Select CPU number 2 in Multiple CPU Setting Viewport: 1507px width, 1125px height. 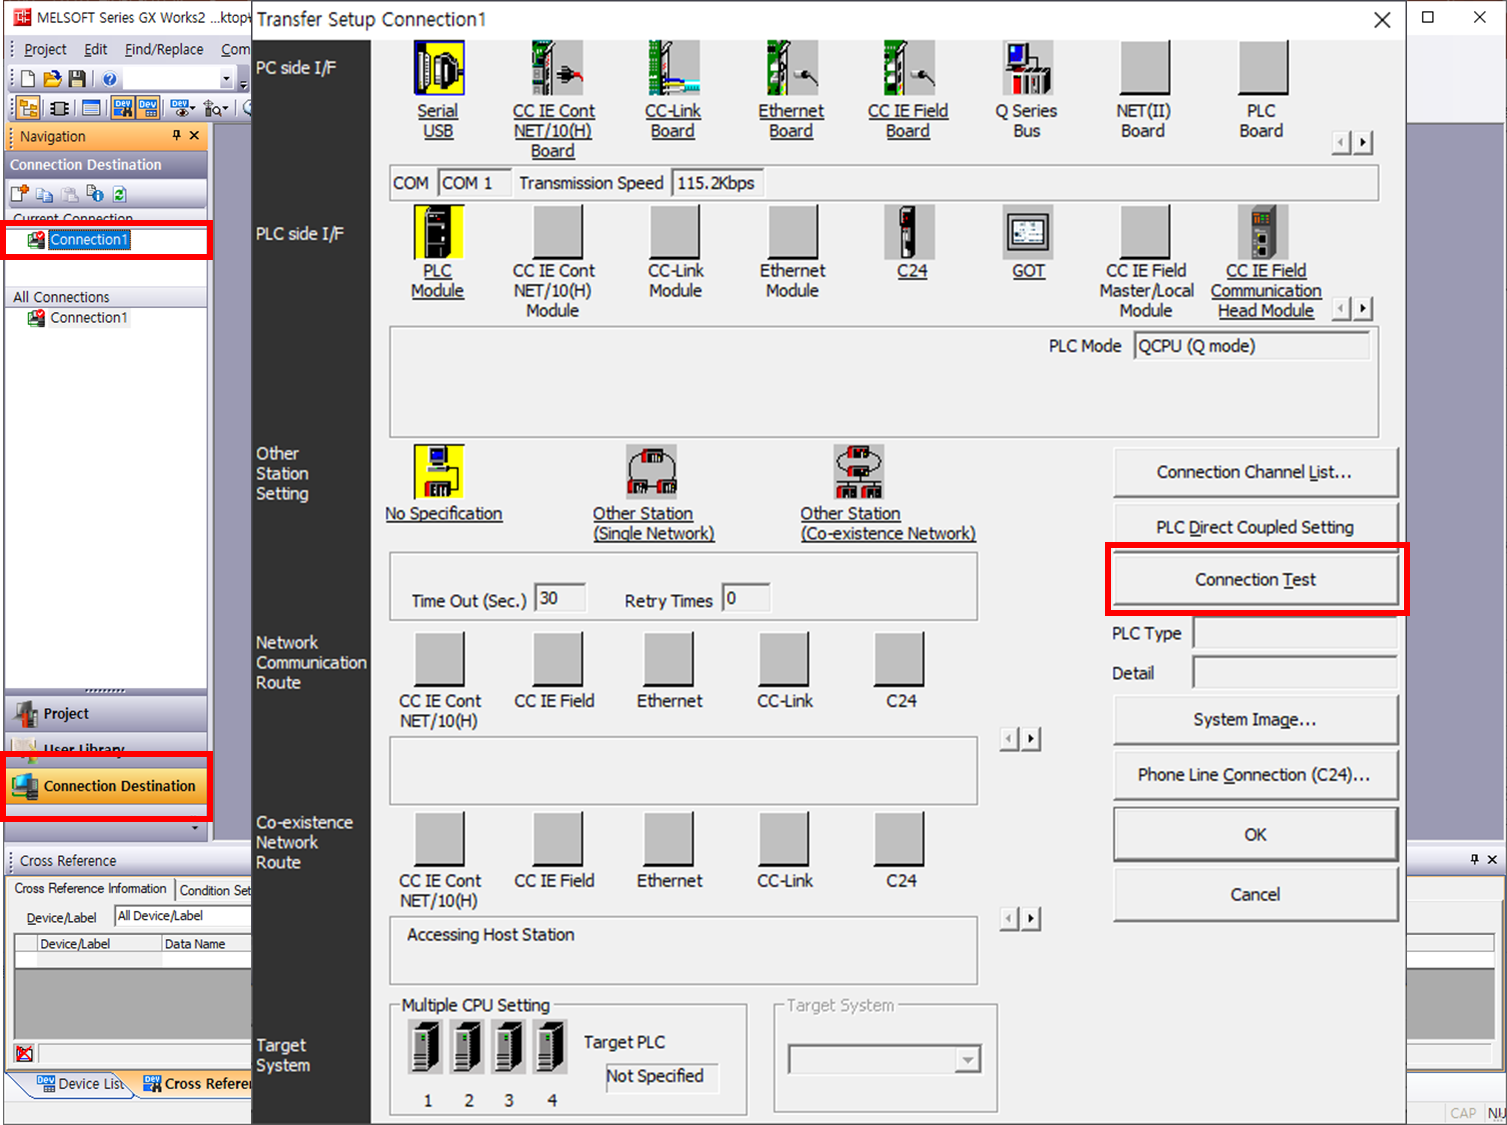click(x=467, y=1047)
